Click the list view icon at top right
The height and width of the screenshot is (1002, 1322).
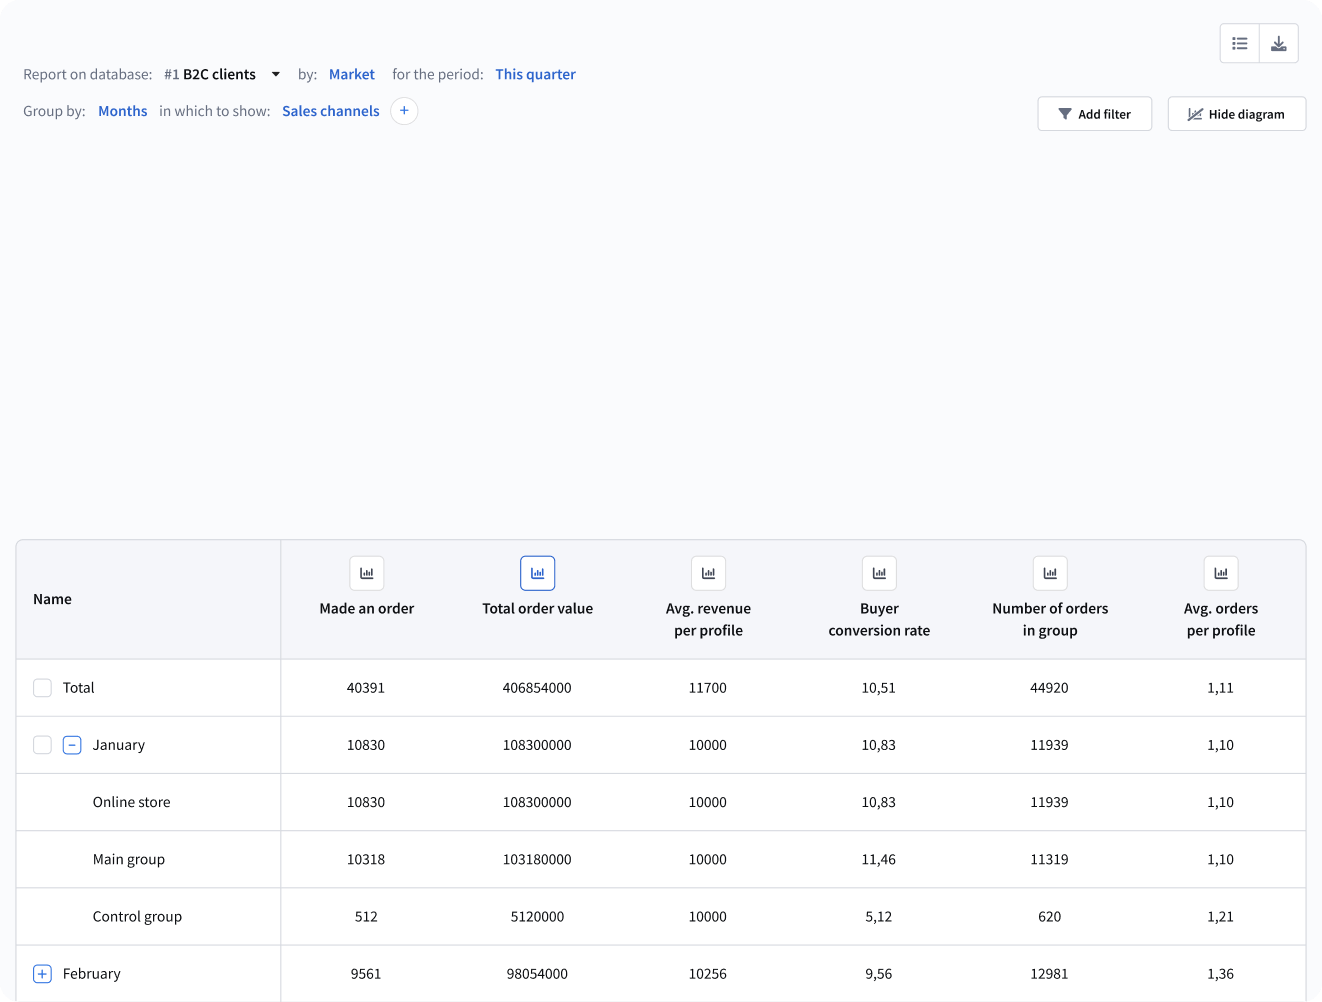[1240, 44]
